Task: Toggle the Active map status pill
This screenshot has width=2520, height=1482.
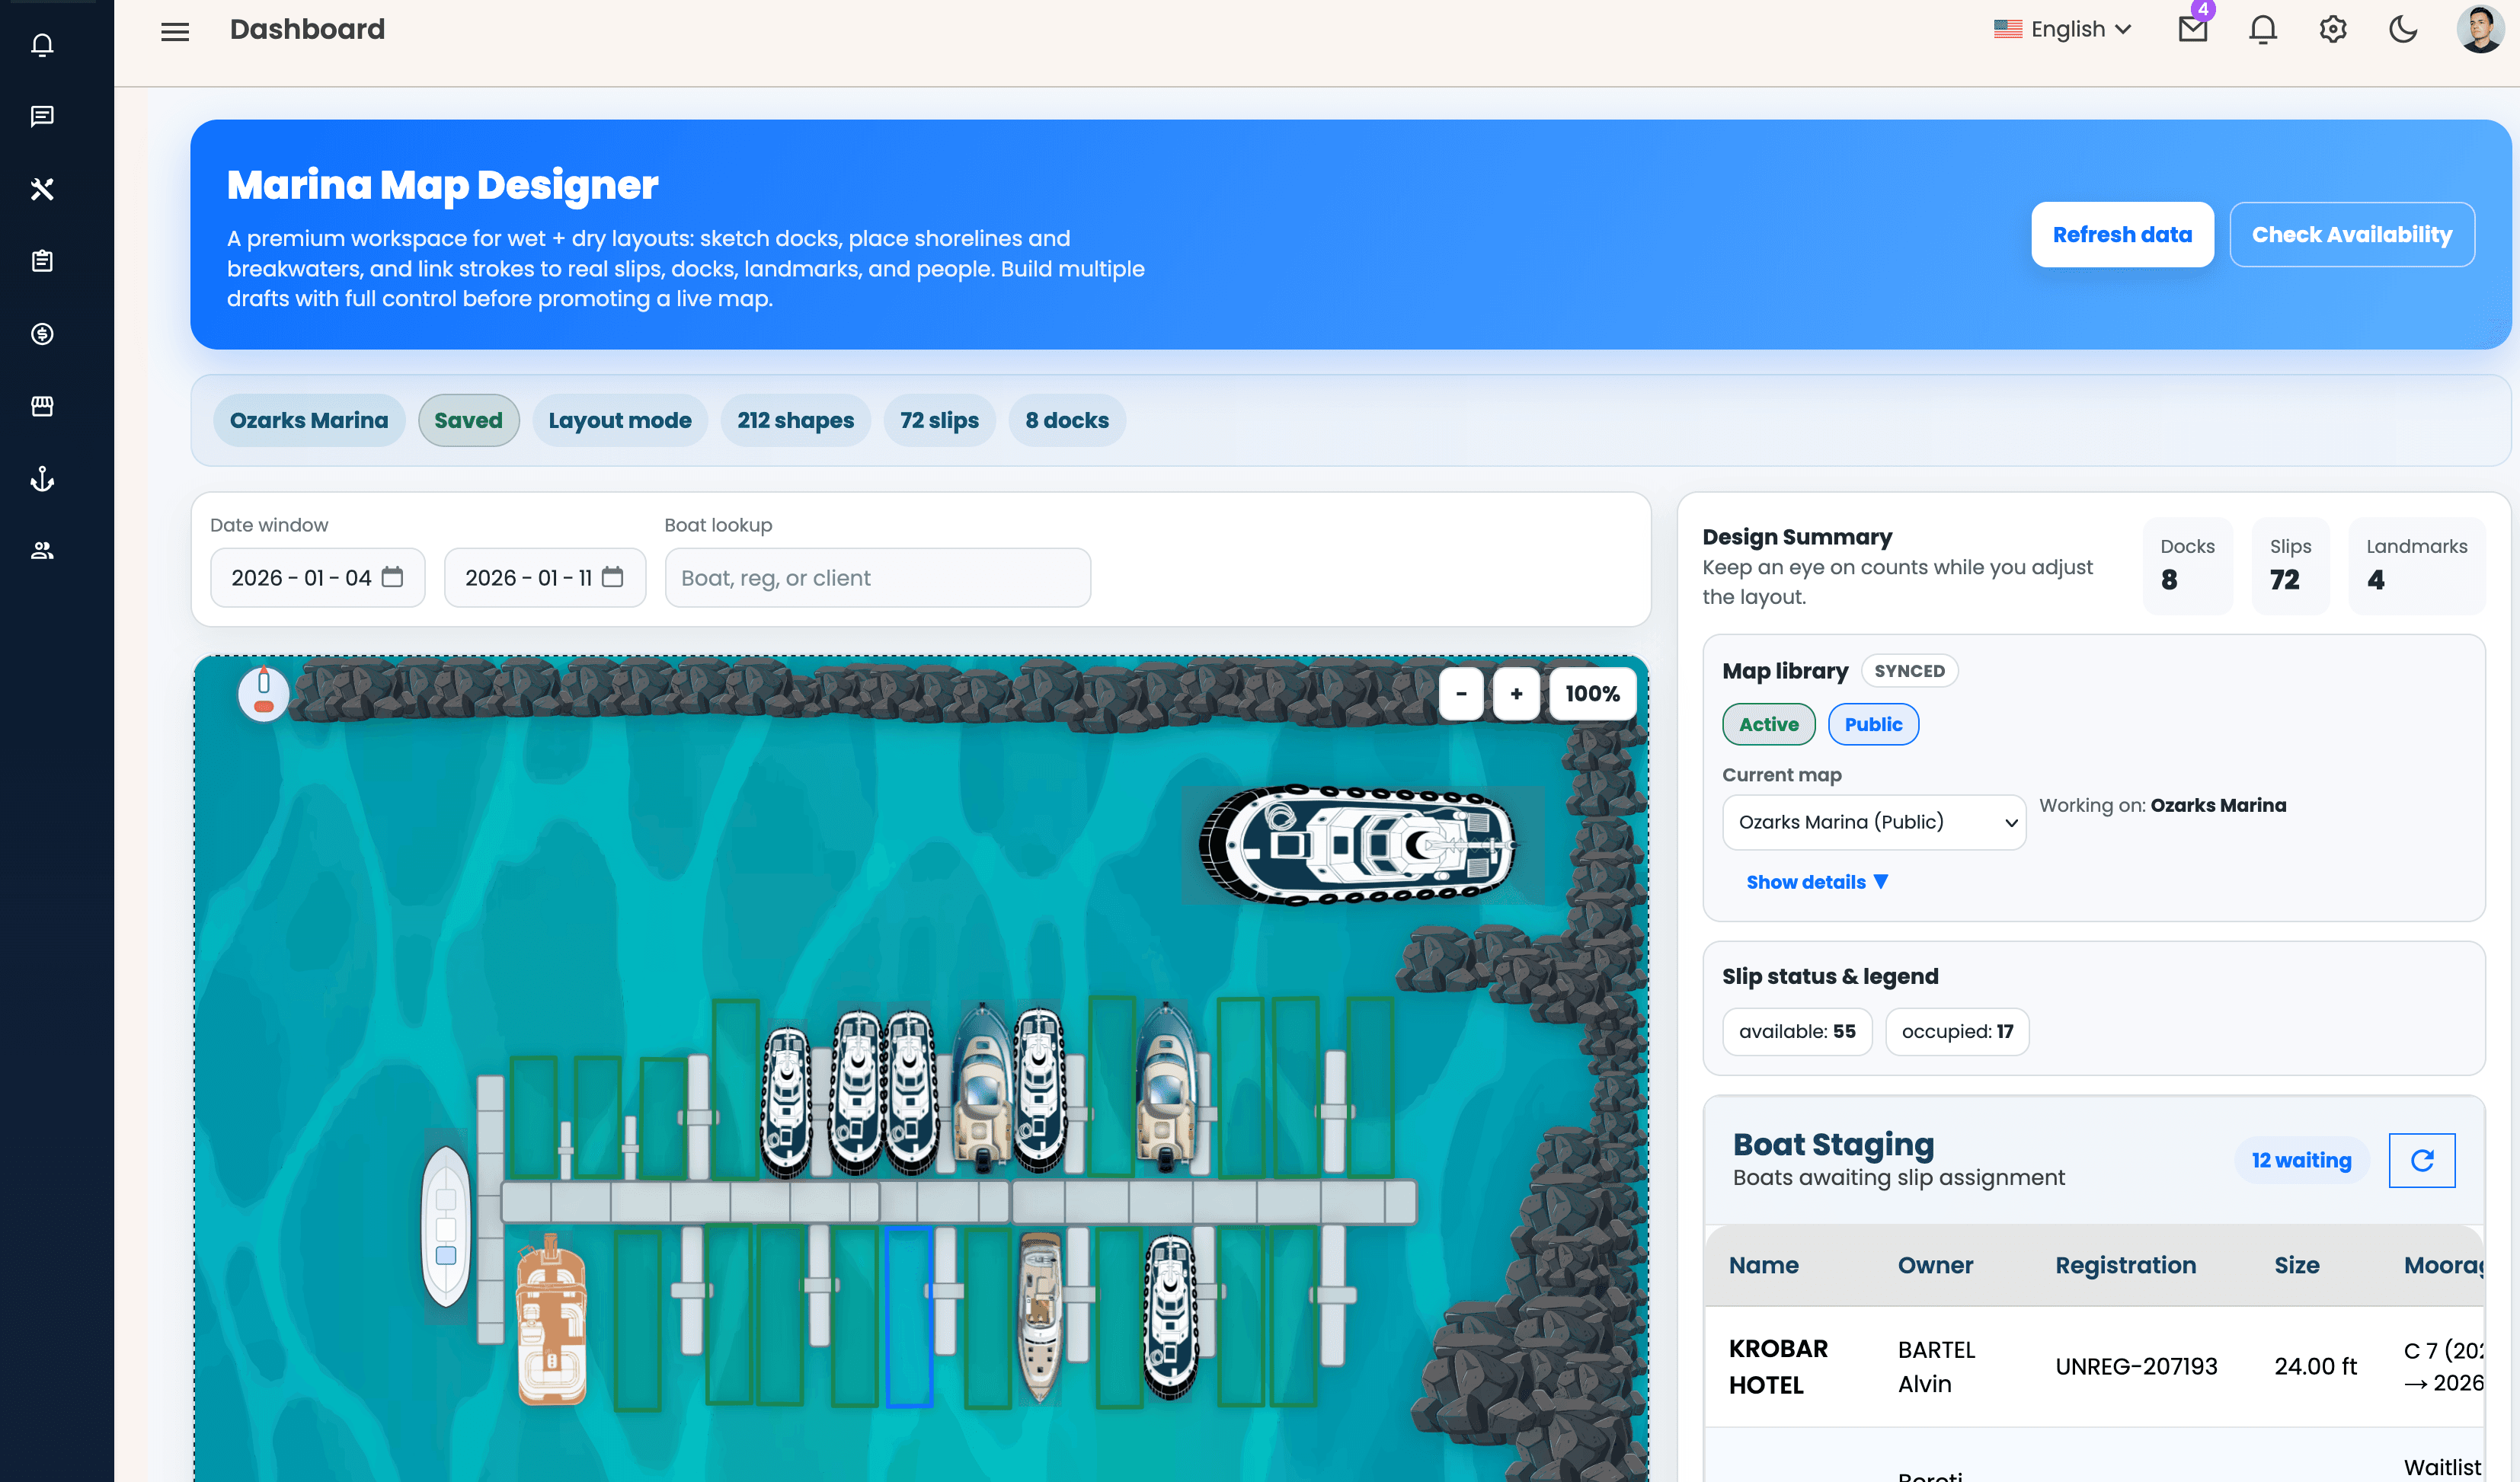Action: pyautogui.click(x=1768, y=724)
